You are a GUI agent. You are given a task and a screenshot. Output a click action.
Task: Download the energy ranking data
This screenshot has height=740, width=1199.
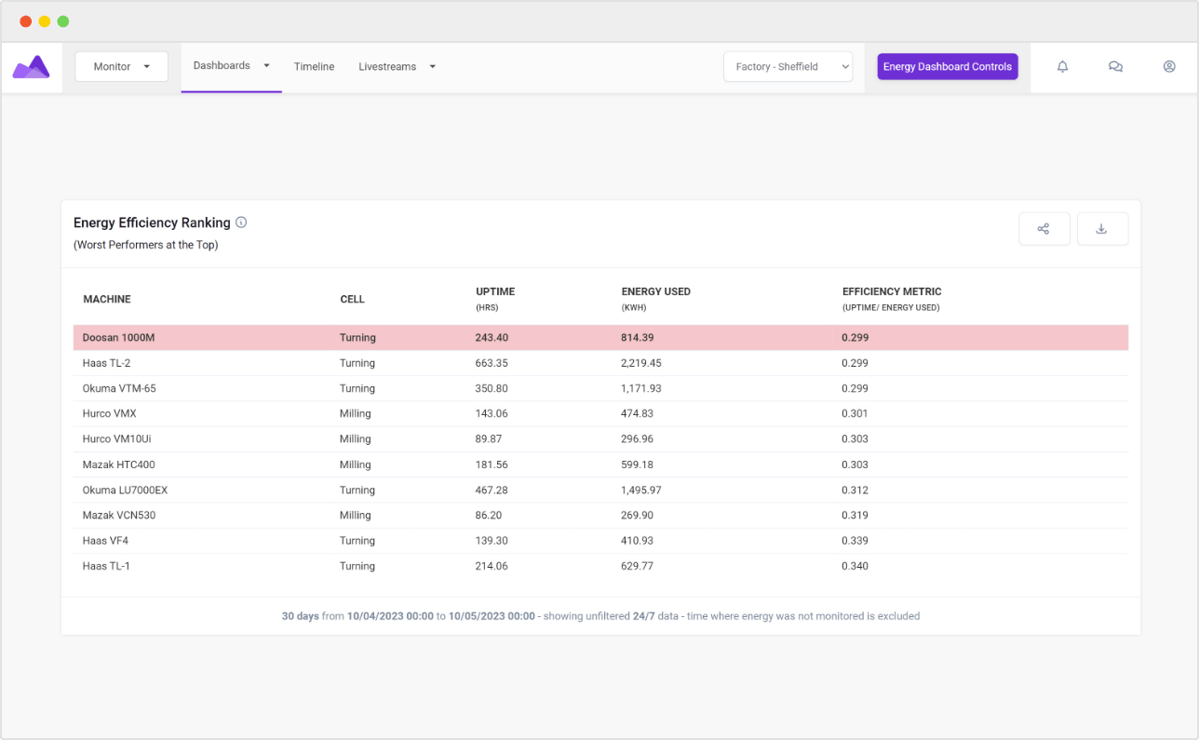click(x=1102, y=228)
